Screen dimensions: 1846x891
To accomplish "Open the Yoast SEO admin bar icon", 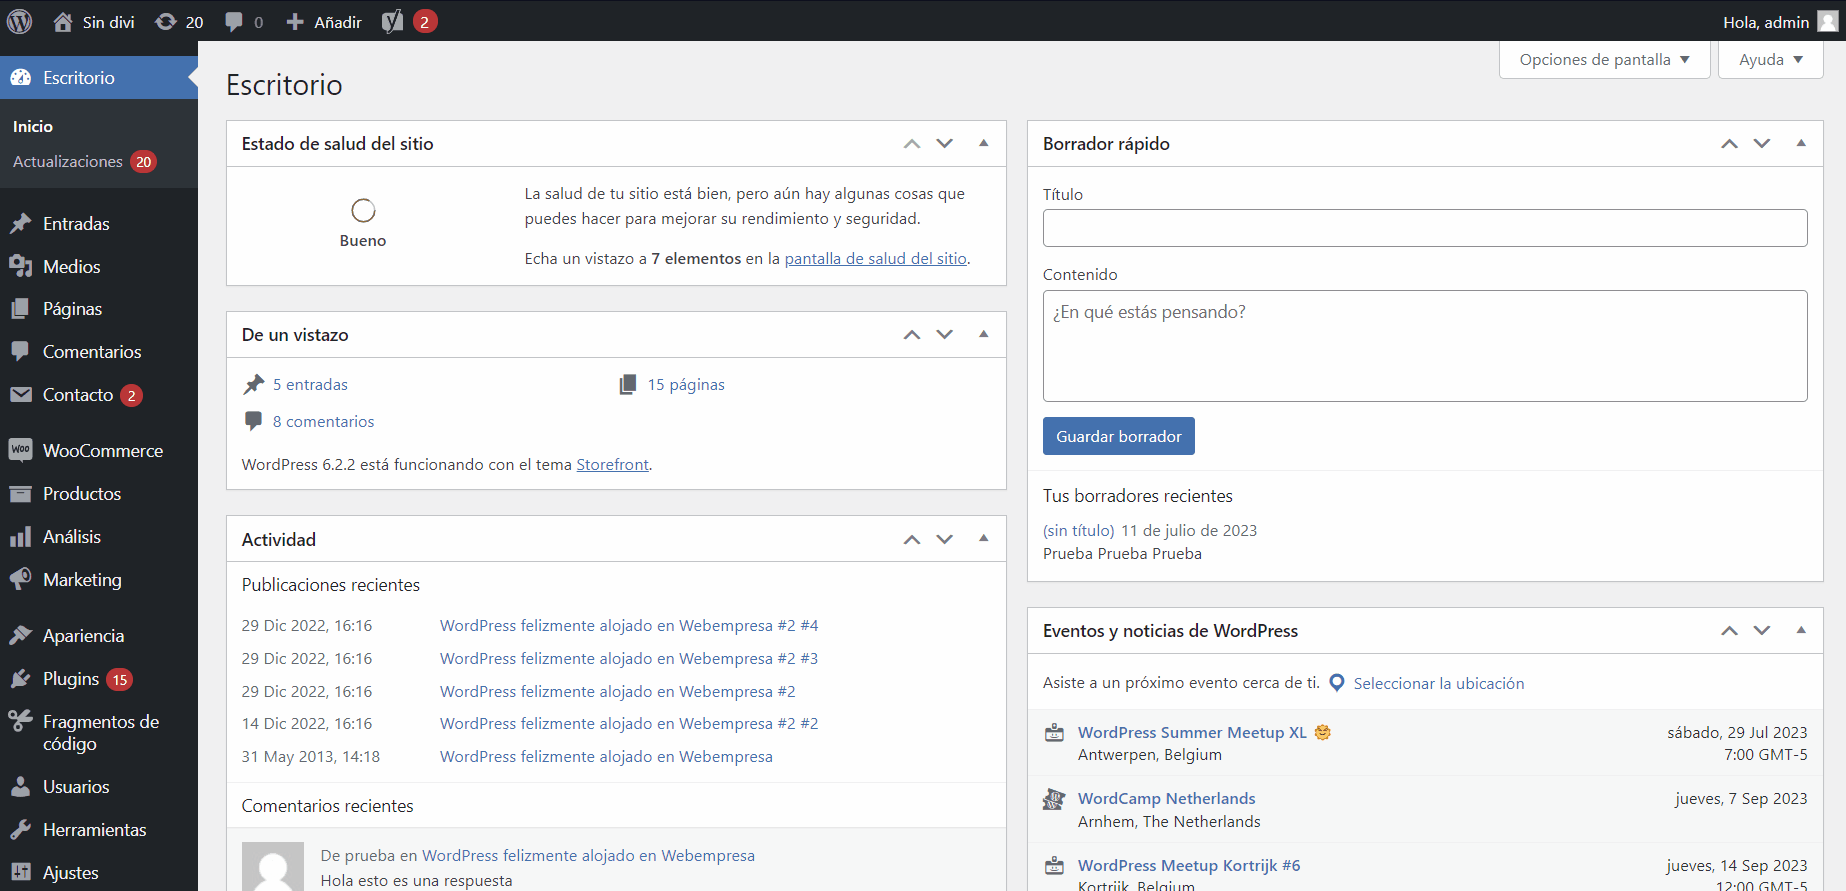I will pos(393,21).
